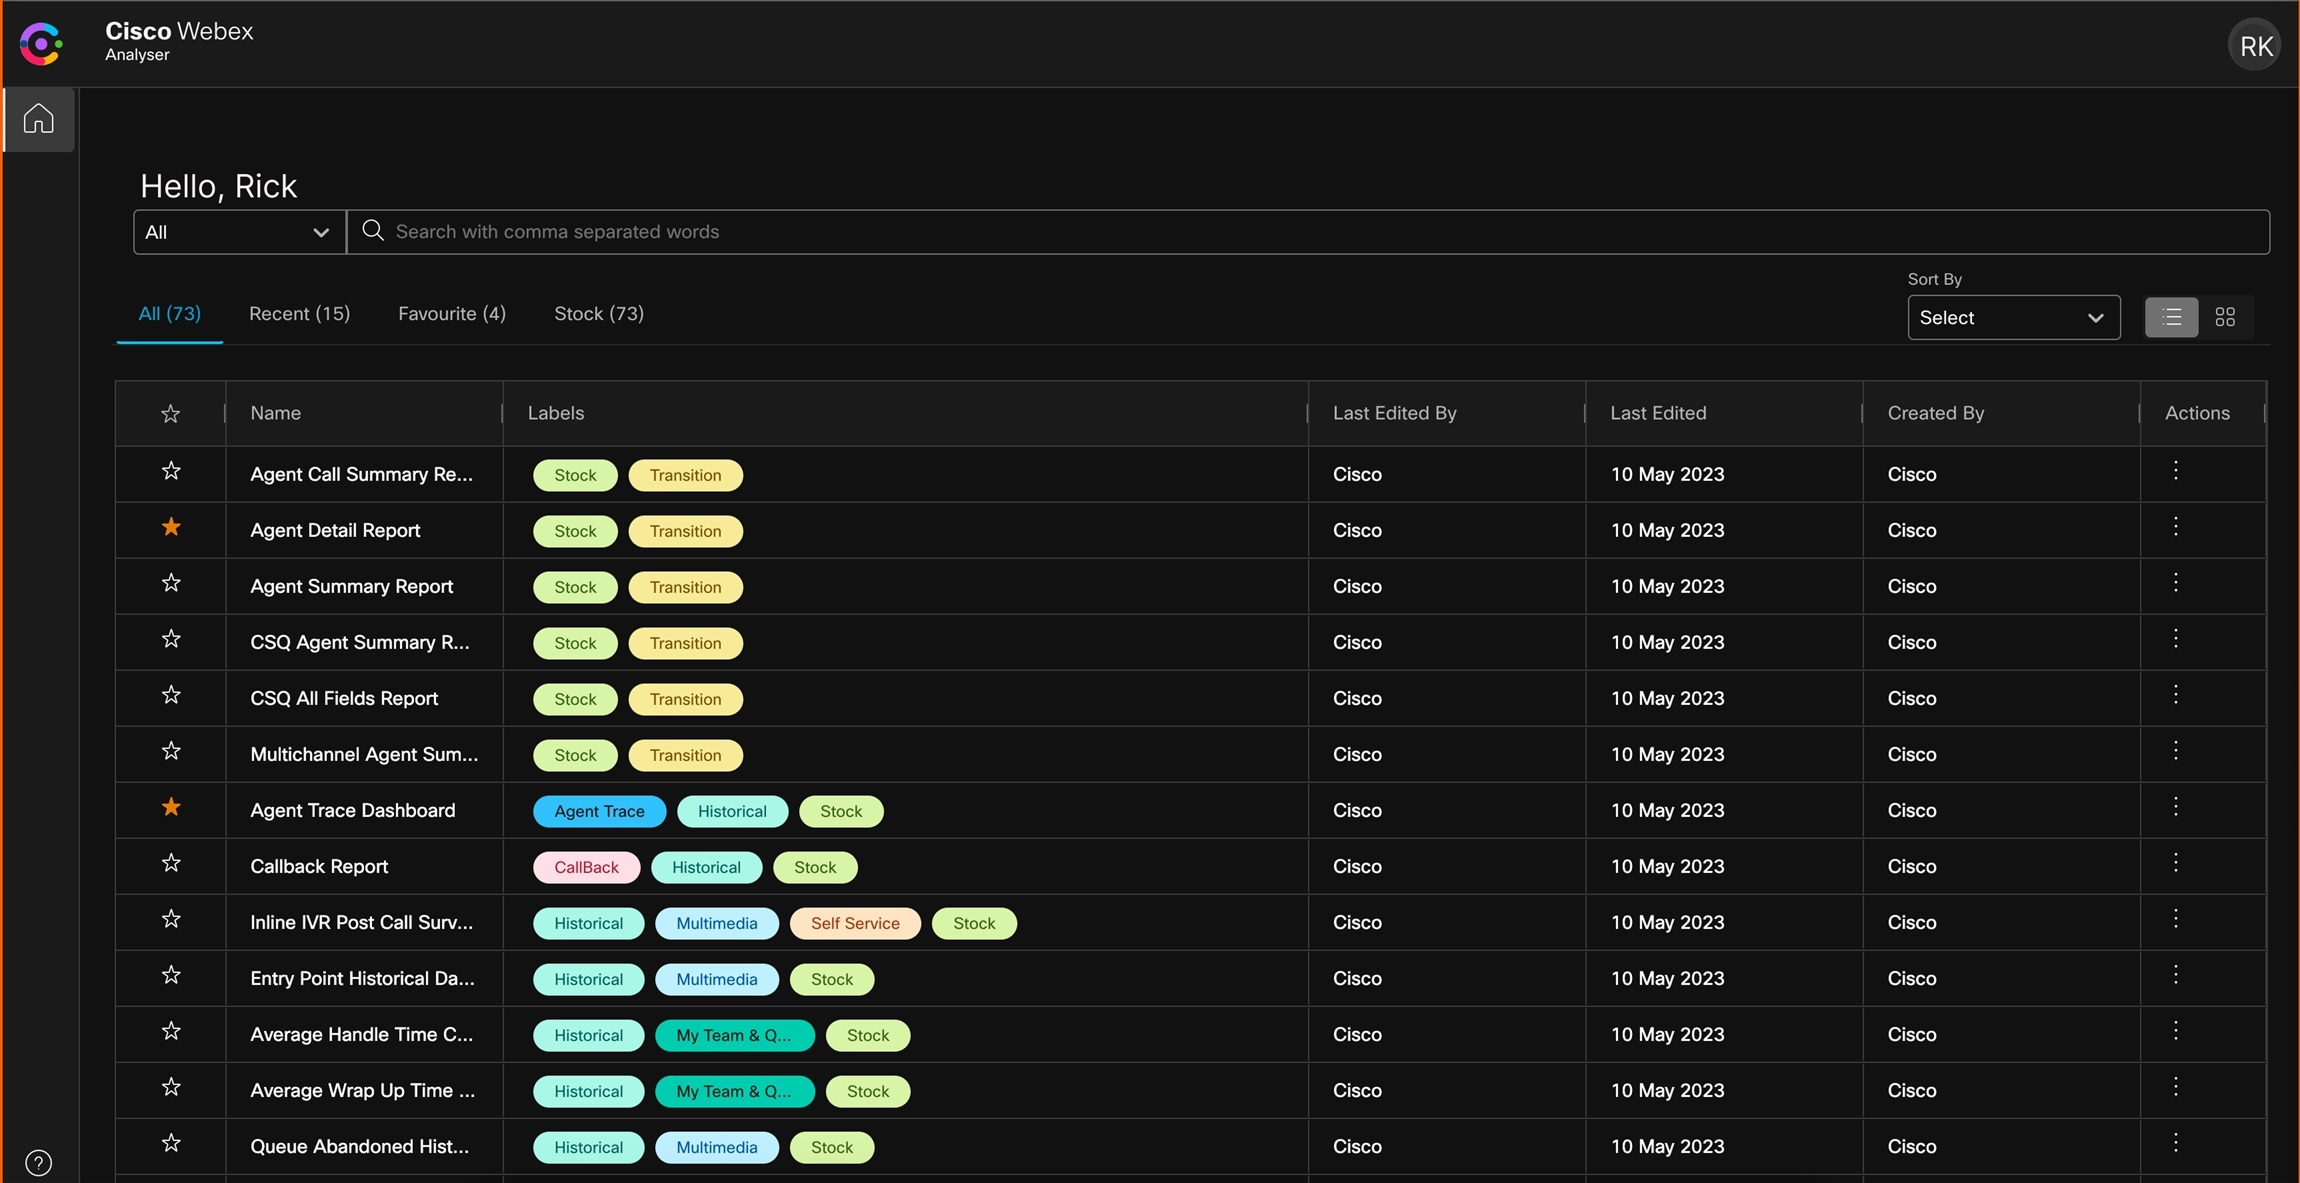2300x1183 pixels.
Task: Click the RK profile avatar
Action: pyautogui.click(x=2254, y=44)
